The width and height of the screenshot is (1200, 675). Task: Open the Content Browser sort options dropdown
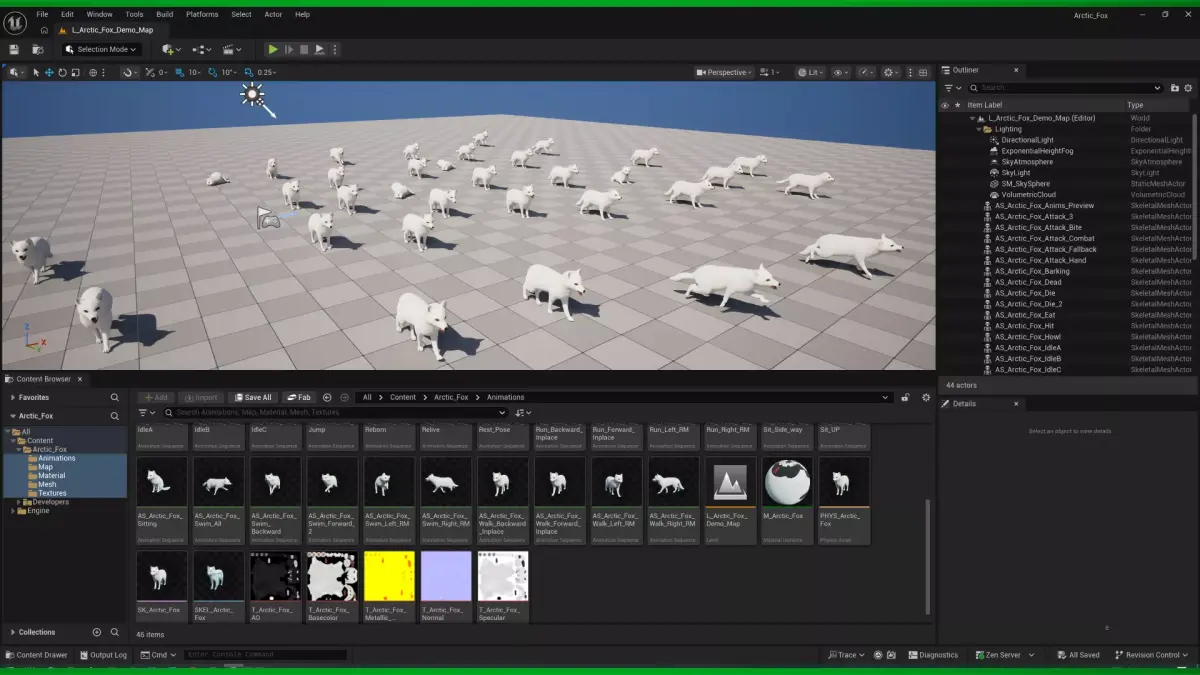point(523,412)
